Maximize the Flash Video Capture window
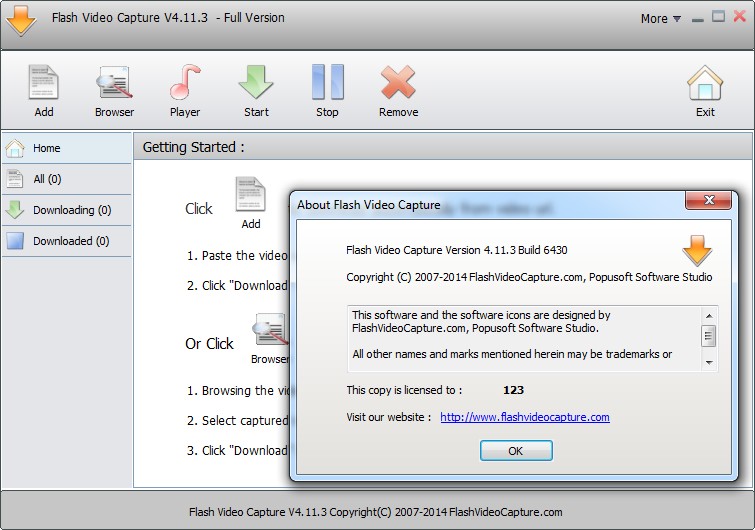The image size is (755, 530). pos(718,17)
